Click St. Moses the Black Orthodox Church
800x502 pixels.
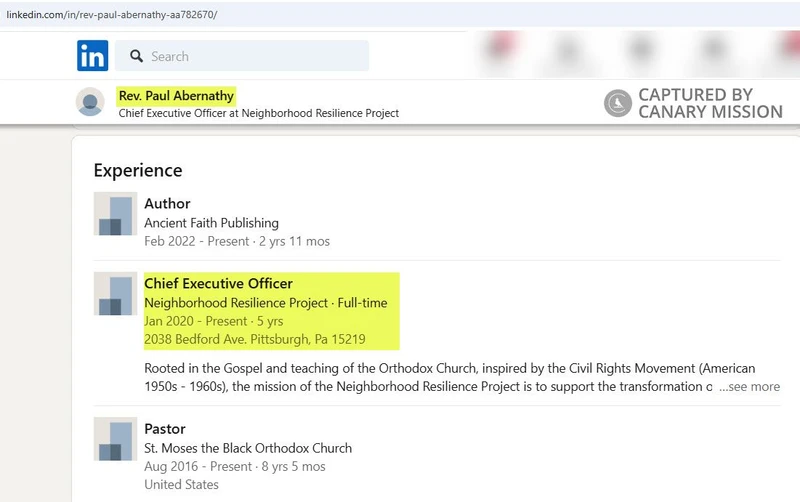pyautogui.click(x=248, y=448)
